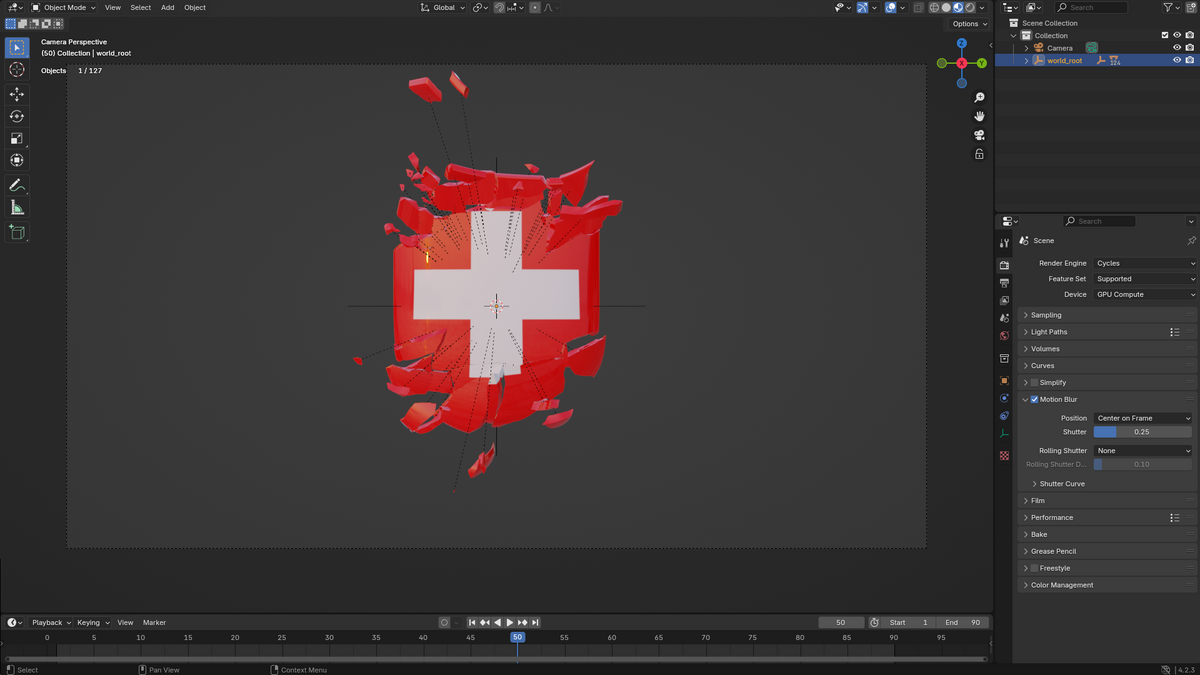Open the Marker menu in the timeline

(x=154, y=622)
